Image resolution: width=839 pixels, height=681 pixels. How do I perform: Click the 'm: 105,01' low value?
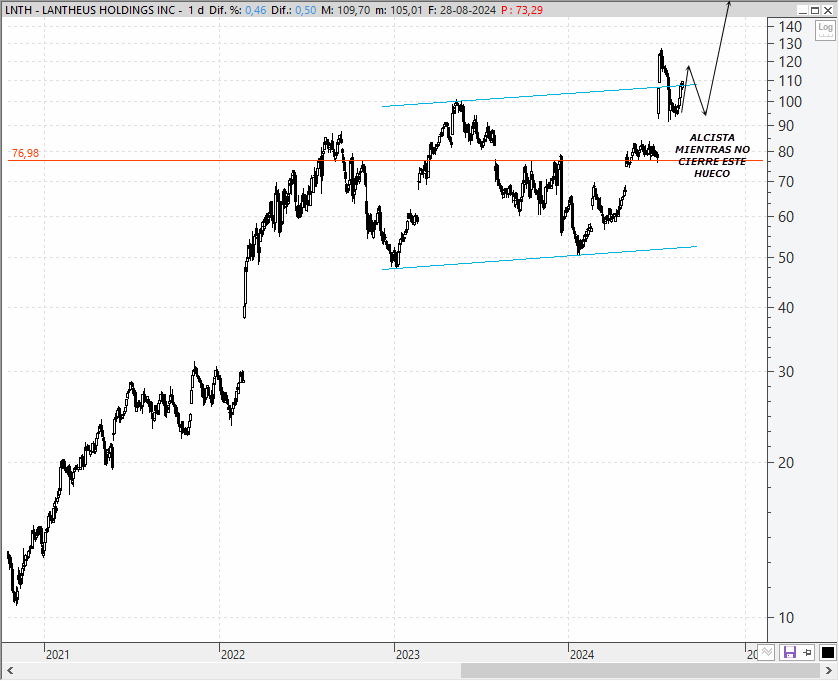tap(399, 10)
